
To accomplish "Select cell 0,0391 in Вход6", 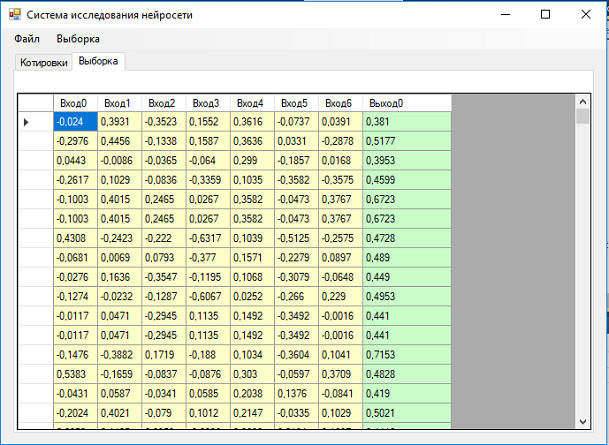I will pos(341,122).
